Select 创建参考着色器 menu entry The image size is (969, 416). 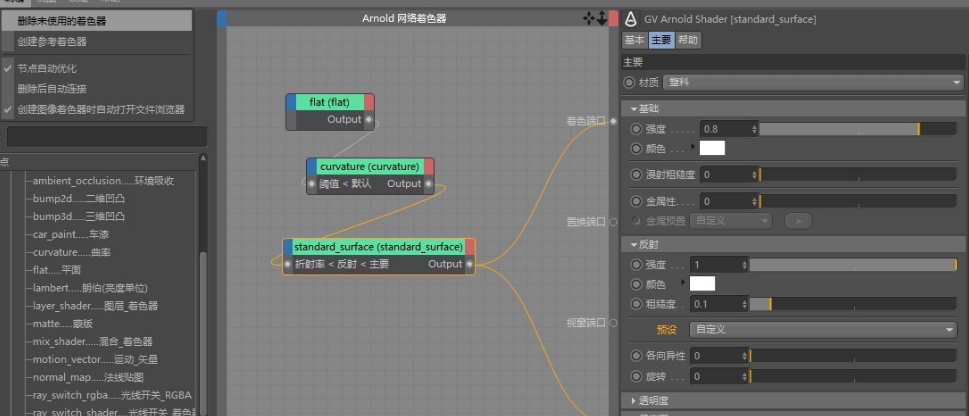pyautogui.click(x=96, y=42)
